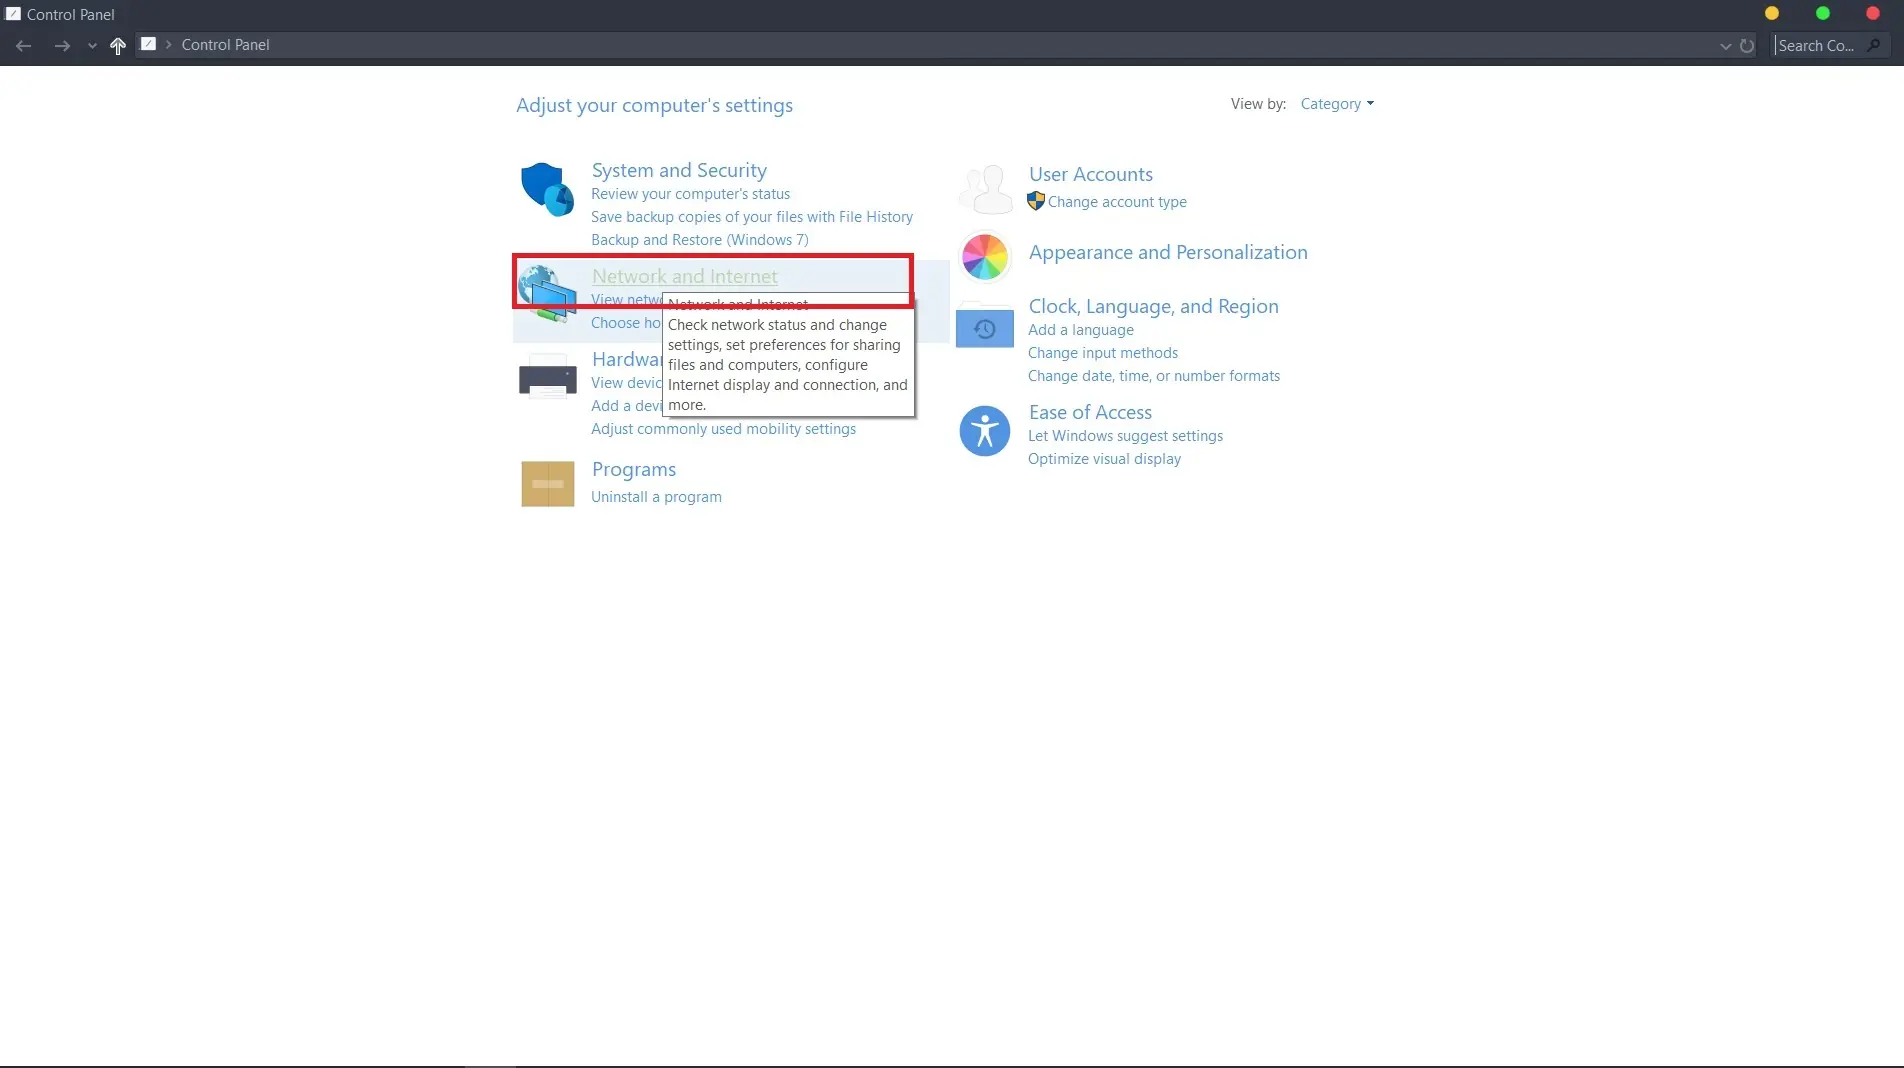Open System and Security heading link

click(679, 170)
